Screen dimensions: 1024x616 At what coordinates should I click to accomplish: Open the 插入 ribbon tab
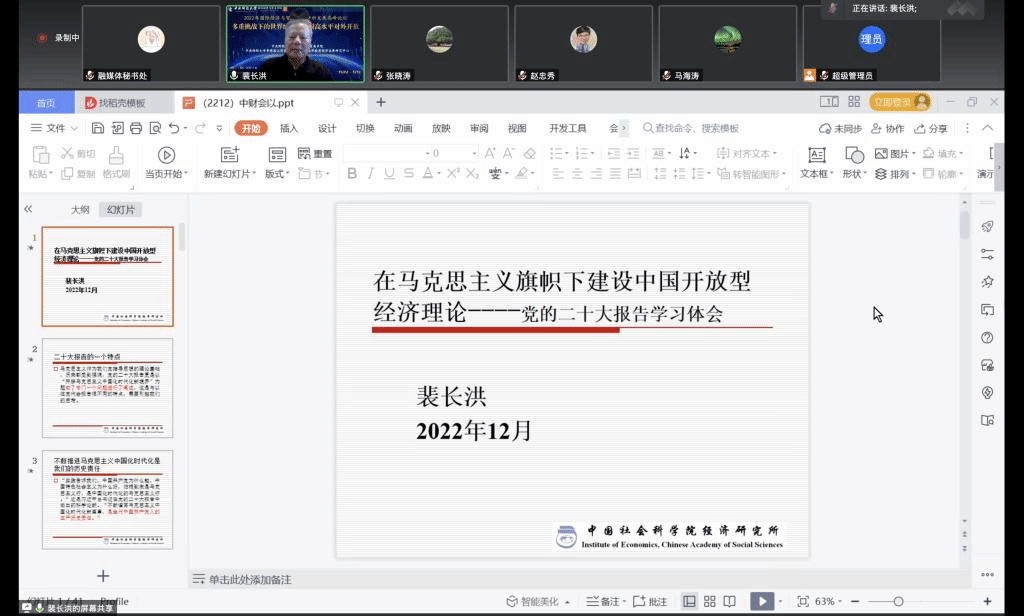point(289,128)
